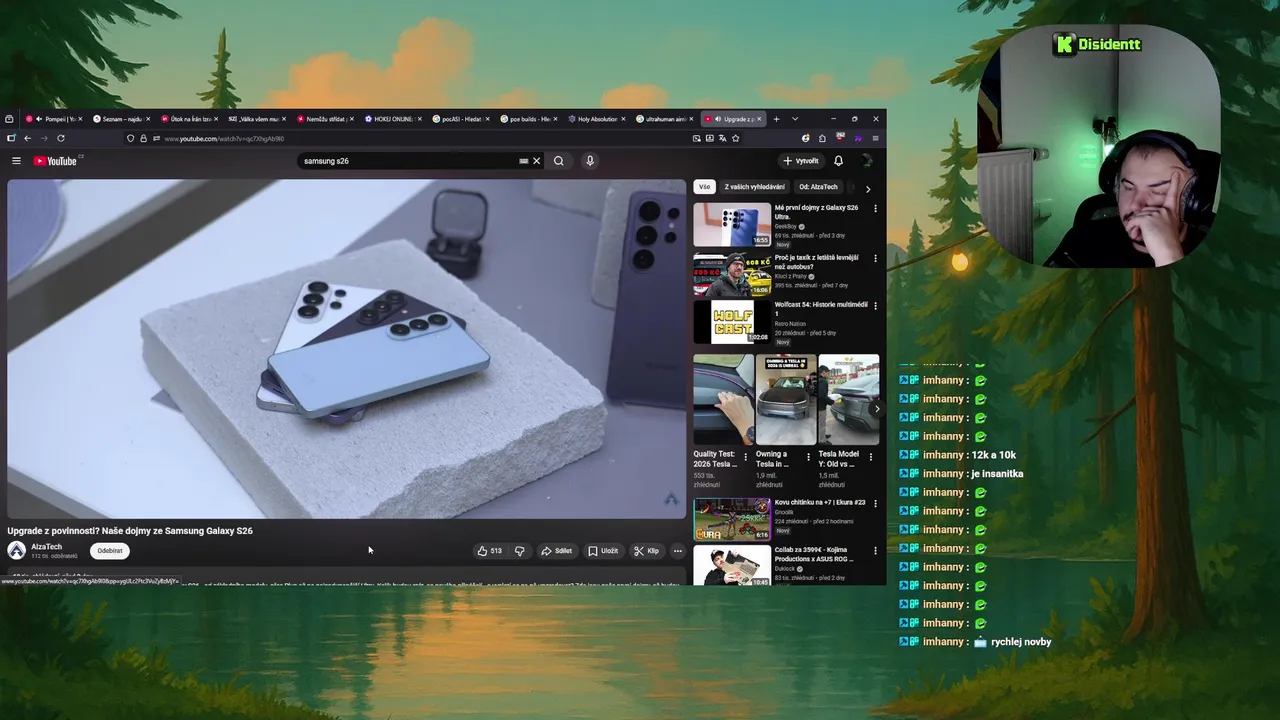The width and height of the screenshot is (1280, 720).
Task: Dislike the Samsung Galaxy S26 video
Action: (x=519, y=551)
